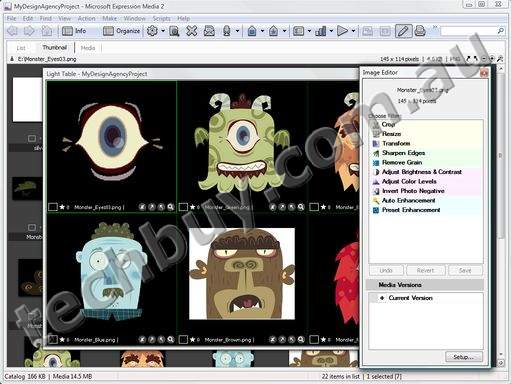The width and height of the screenshot is (511, 384).
Task: Click the microphone voice recording icon
Action: coord(227,31)
